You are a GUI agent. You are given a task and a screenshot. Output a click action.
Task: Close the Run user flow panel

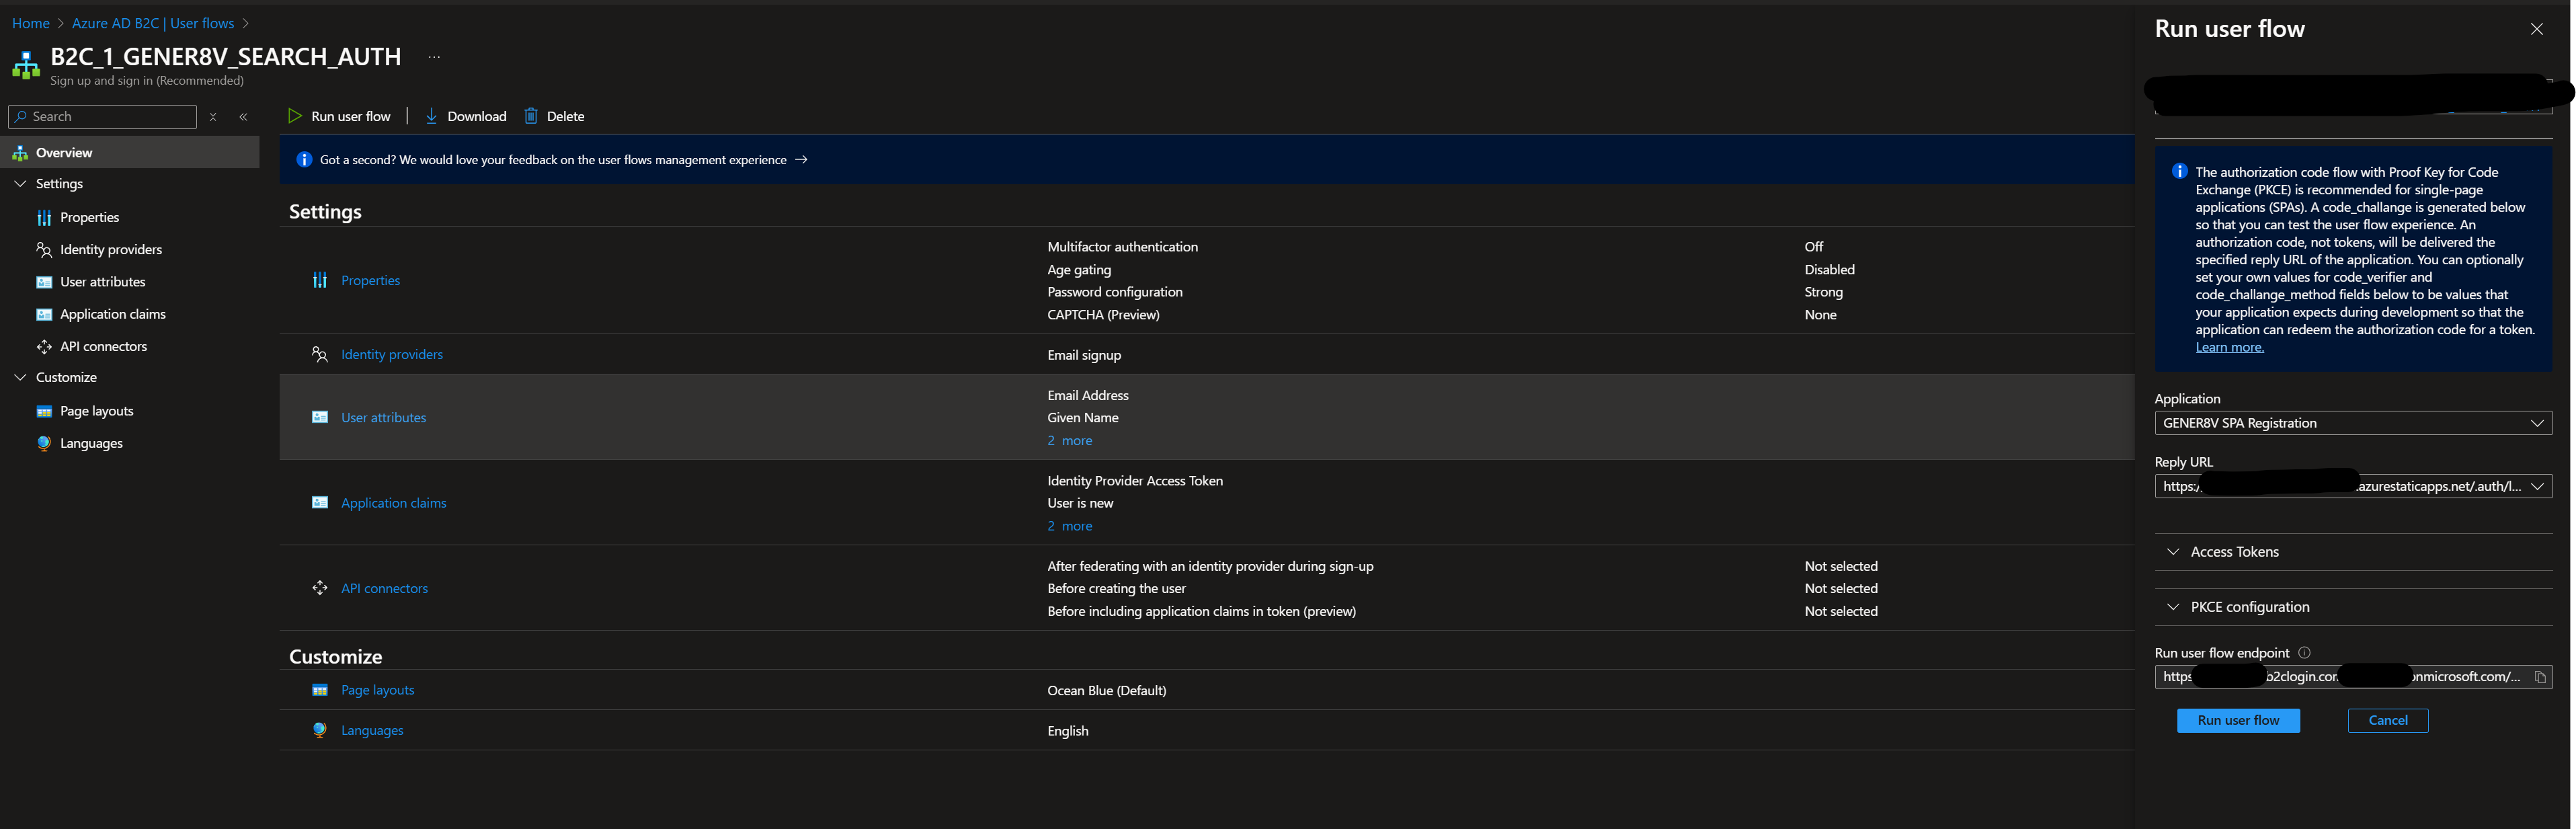click(x=2536, y=29)
